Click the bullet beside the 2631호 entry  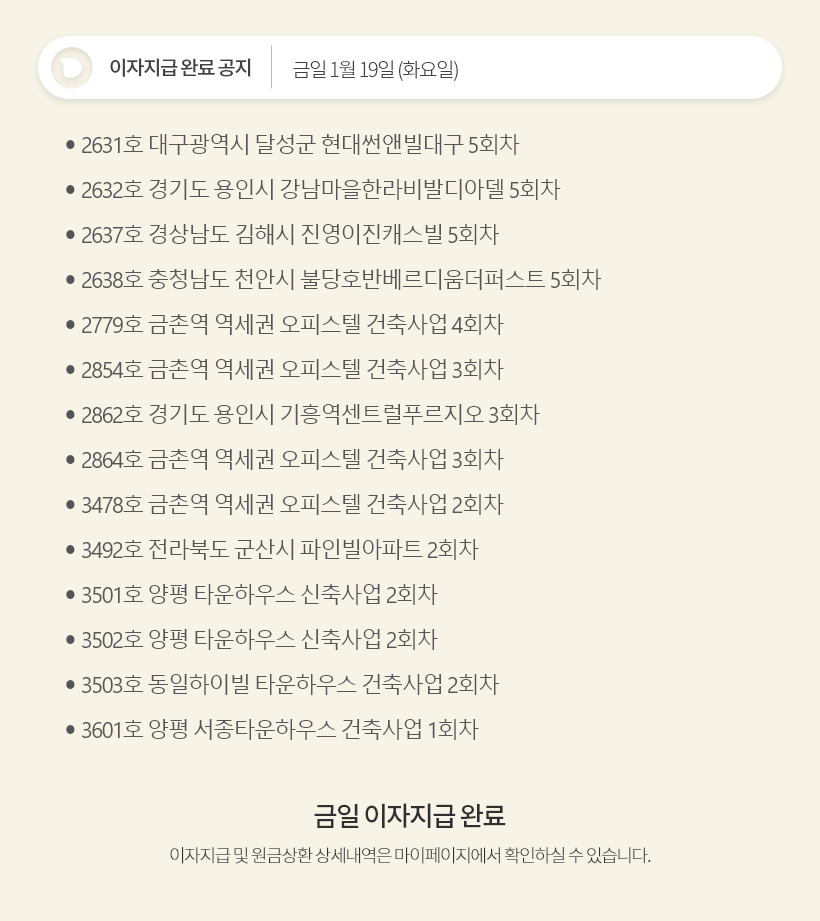(x=70, y=145)
